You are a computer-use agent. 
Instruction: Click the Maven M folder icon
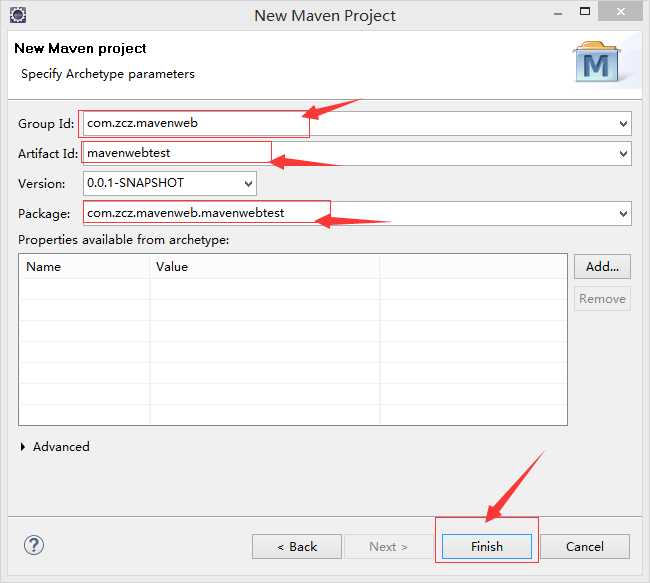pos(597,62)
